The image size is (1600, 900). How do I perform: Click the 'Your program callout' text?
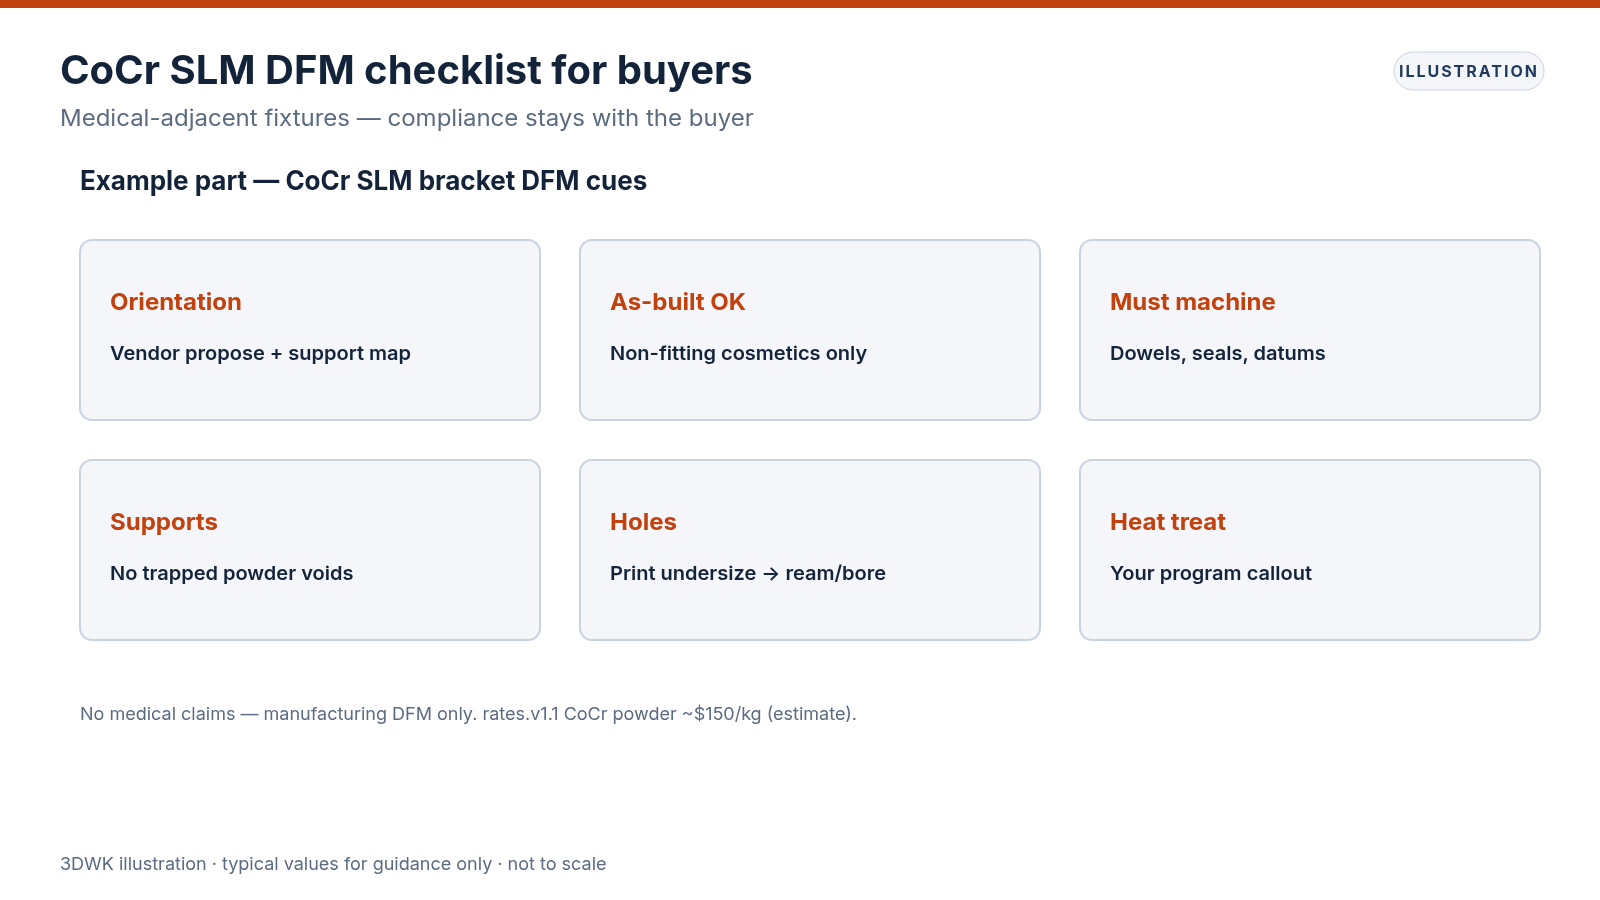pyautogui.click(x=1210, y=573)
